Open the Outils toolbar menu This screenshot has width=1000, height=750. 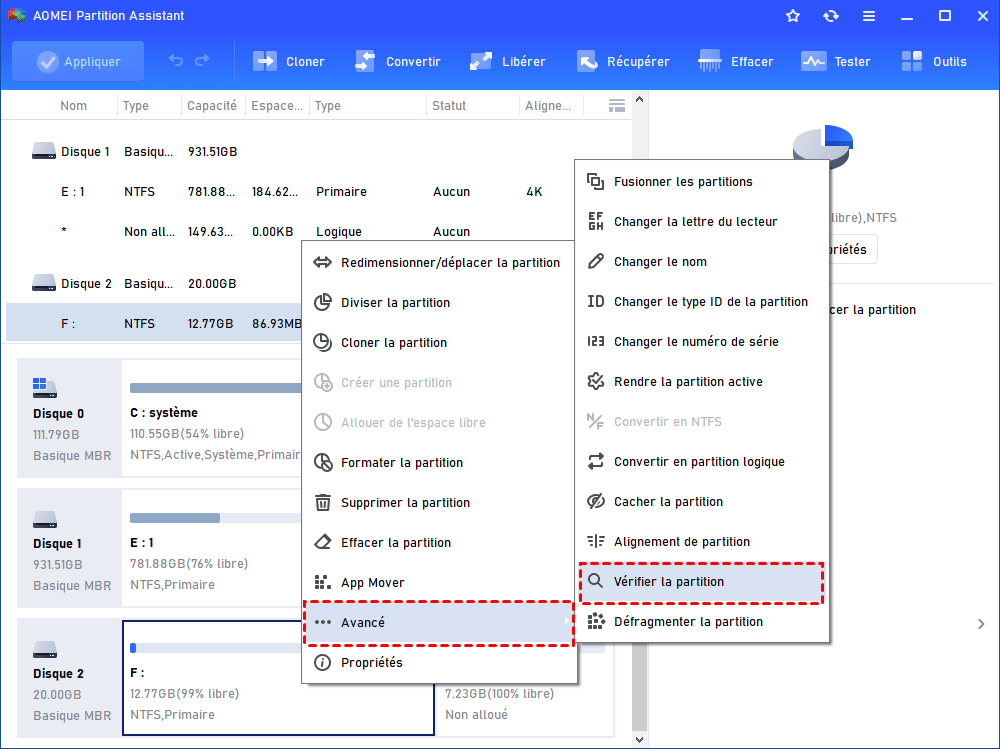click(x=934, y=61)
